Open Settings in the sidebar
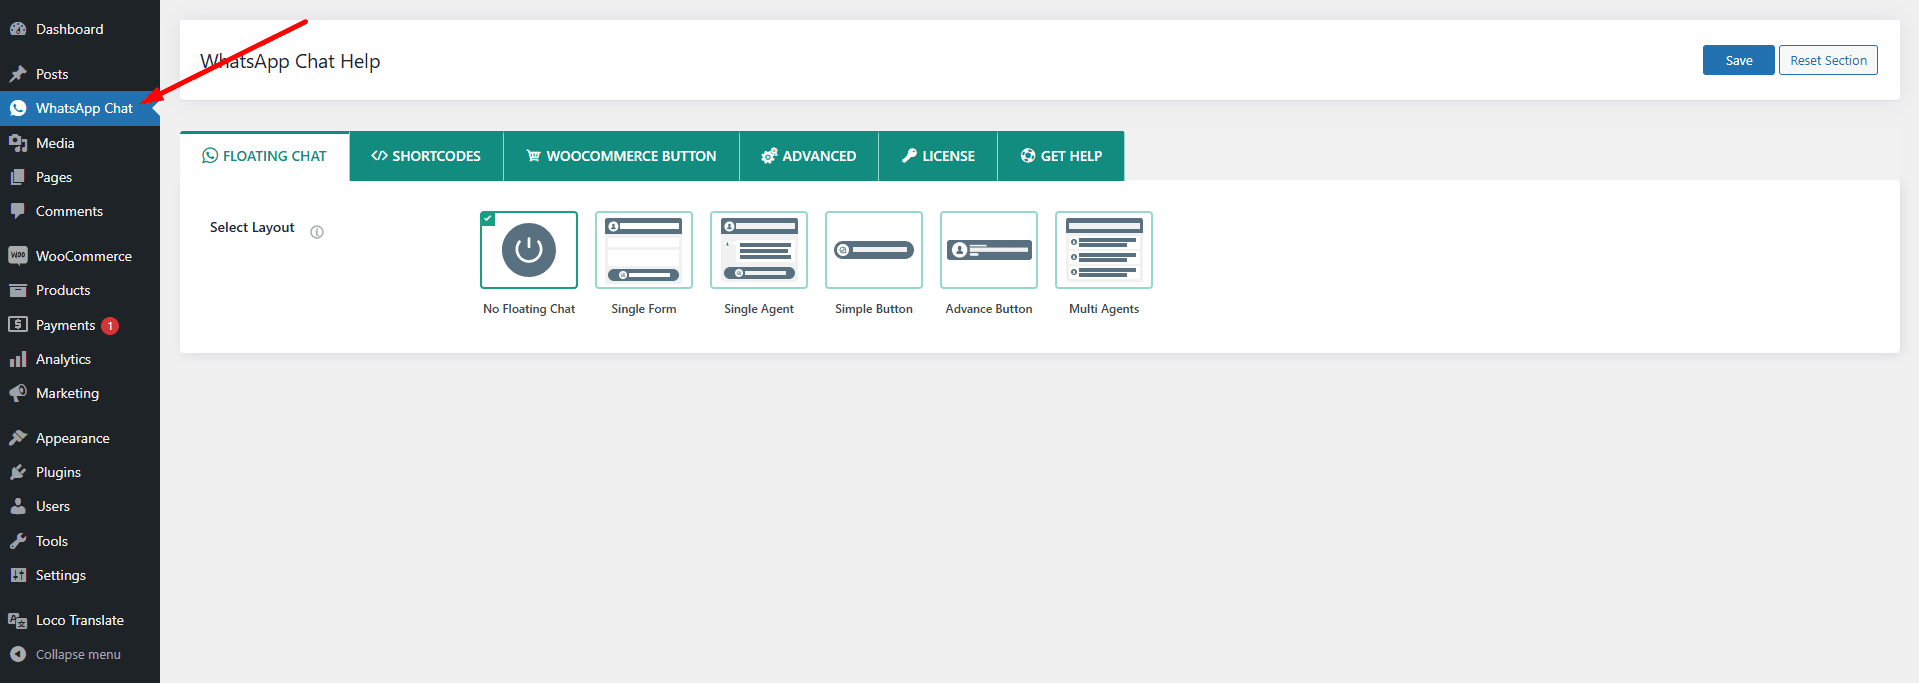The image size is (1919, 683). (x=80, y=575)
